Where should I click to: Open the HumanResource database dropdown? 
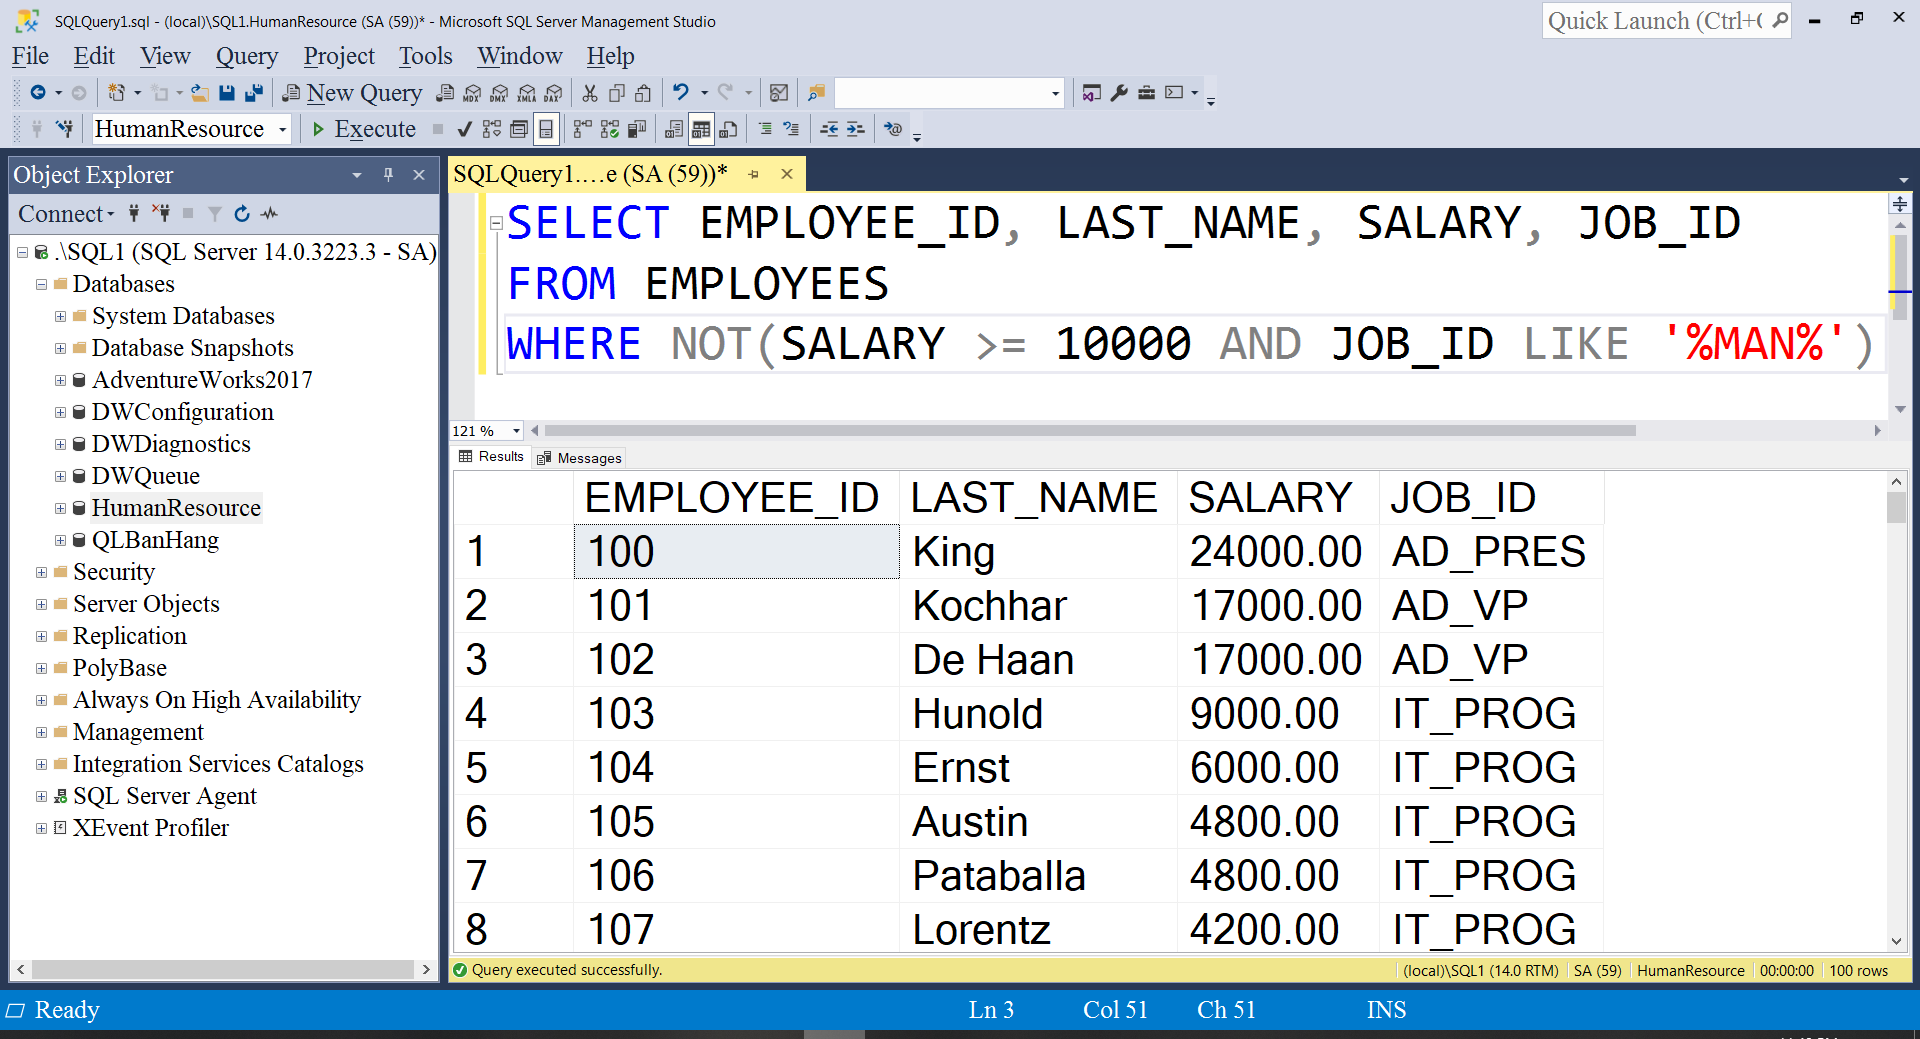pos(283,129)
